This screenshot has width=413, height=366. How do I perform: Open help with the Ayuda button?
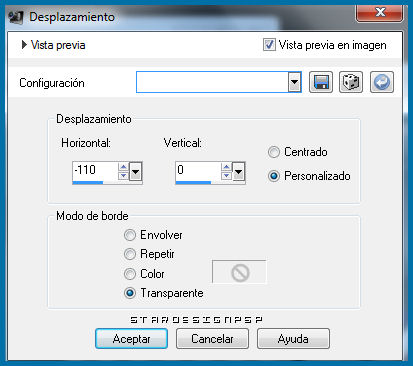[x=293, y=339]
